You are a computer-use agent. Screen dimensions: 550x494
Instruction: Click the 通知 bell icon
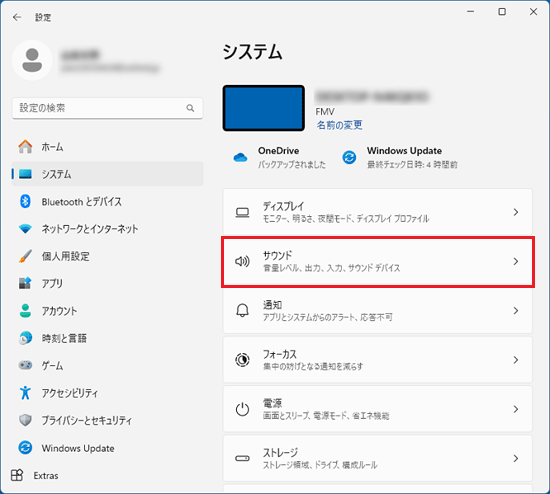click(x=242, y=311)
